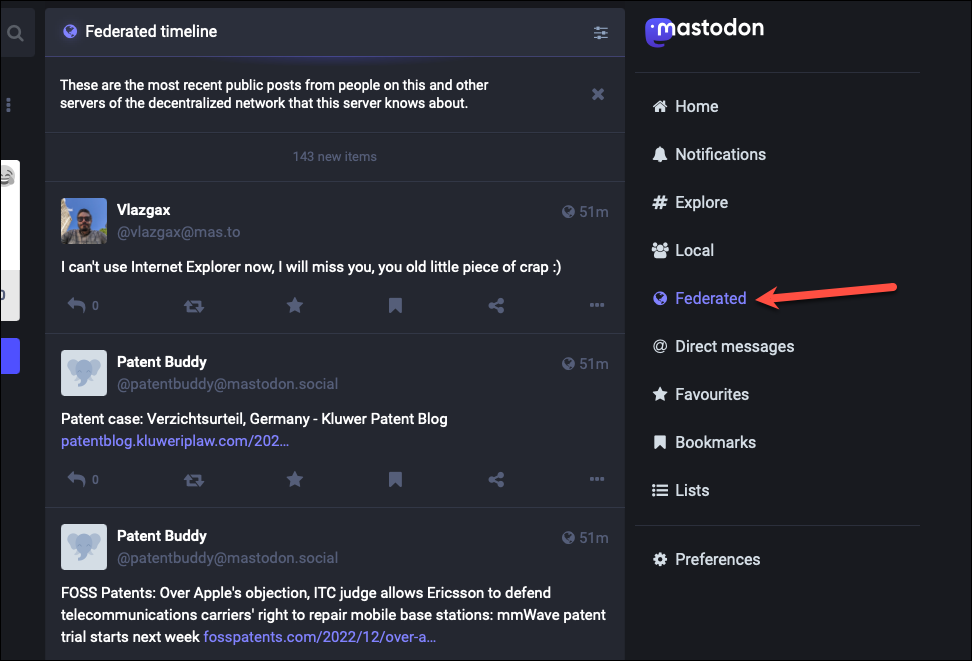Open the Explore hashtag page
This screenshot has width=972, height=661.
pyautogui.click(x=690, y=202)
